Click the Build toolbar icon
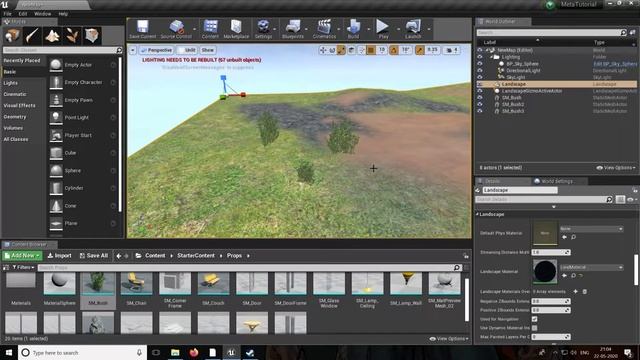Viewport: 640px width, 360px height. (x=353, y=29)
